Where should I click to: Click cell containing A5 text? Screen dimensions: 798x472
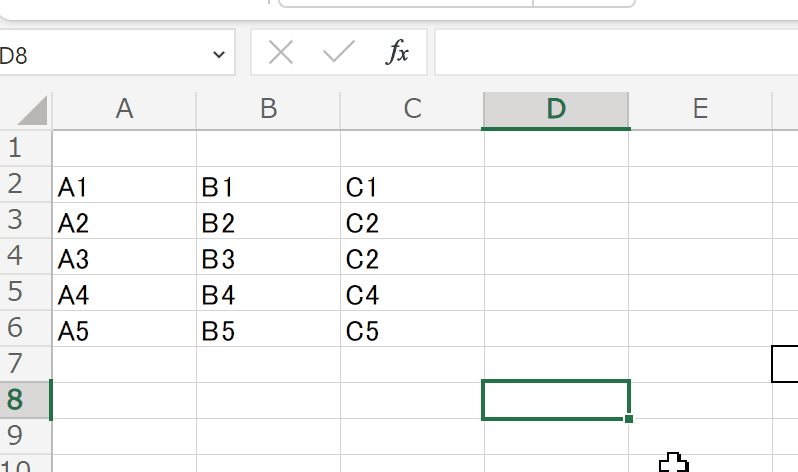[124, 330]
